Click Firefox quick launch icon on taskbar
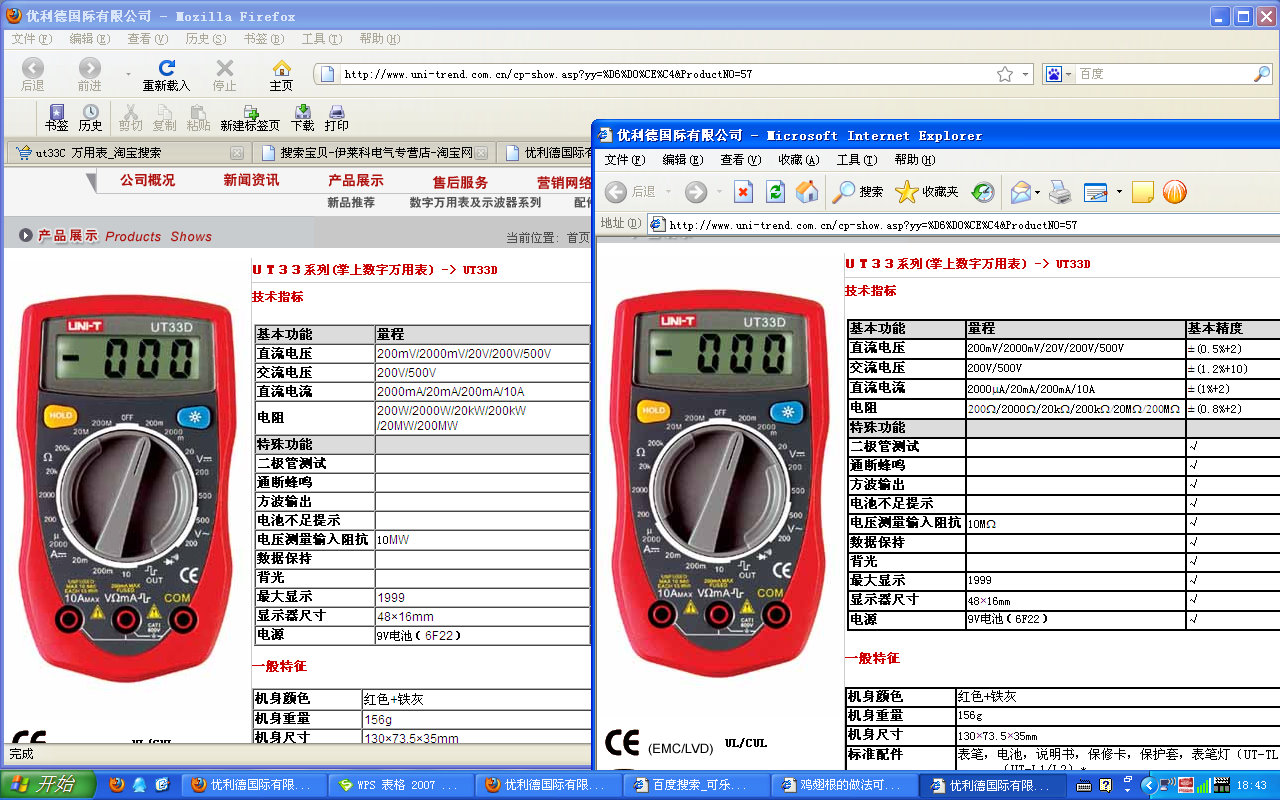The width and height of the screenshot is (1280, 800). [117, 785]
